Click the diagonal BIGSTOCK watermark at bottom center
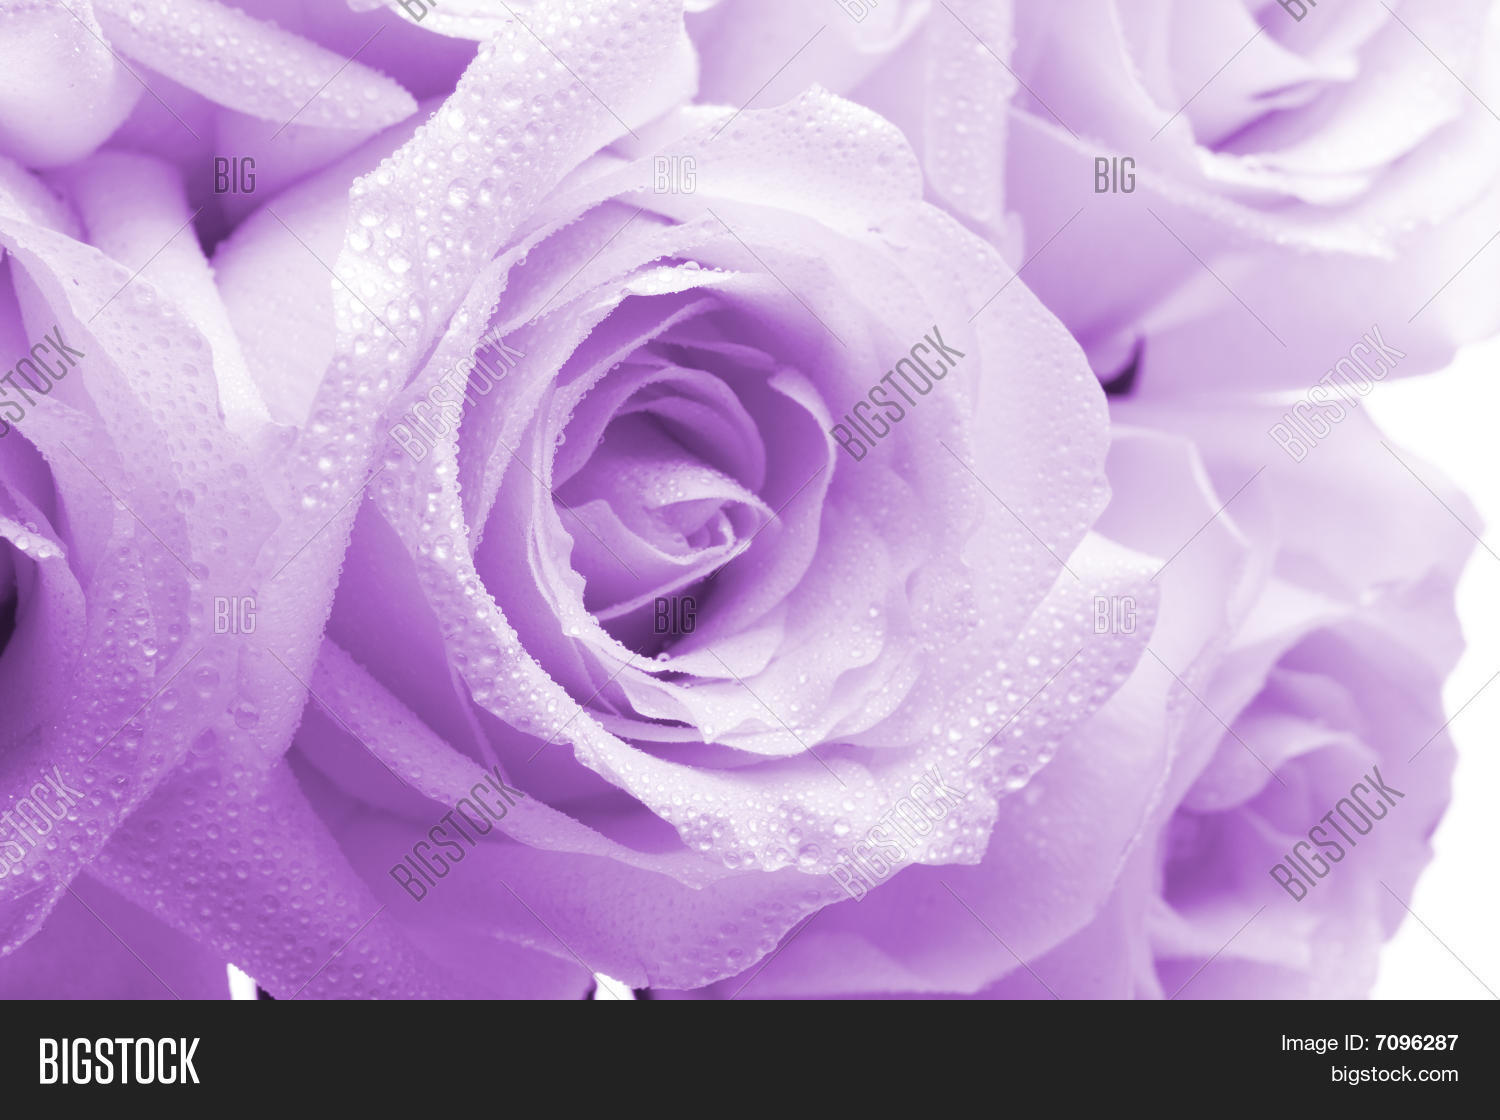The height and width of the screenshot is (1120, 1500). pos(456,832)
